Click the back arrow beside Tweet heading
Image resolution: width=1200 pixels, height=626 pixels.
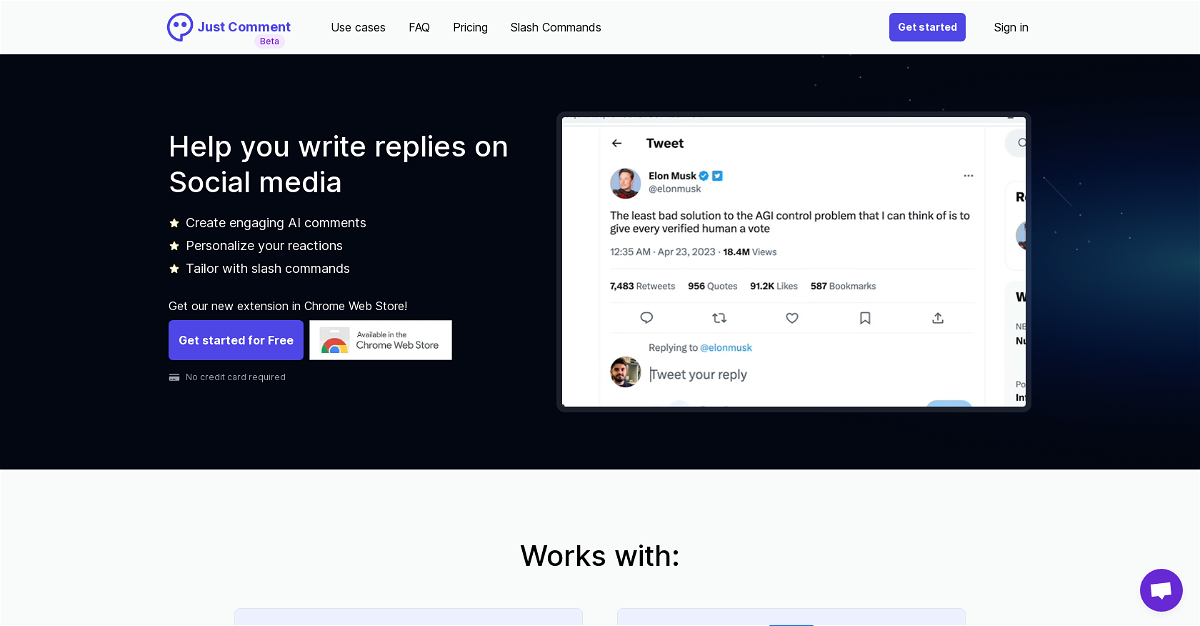tap(617, 143)
